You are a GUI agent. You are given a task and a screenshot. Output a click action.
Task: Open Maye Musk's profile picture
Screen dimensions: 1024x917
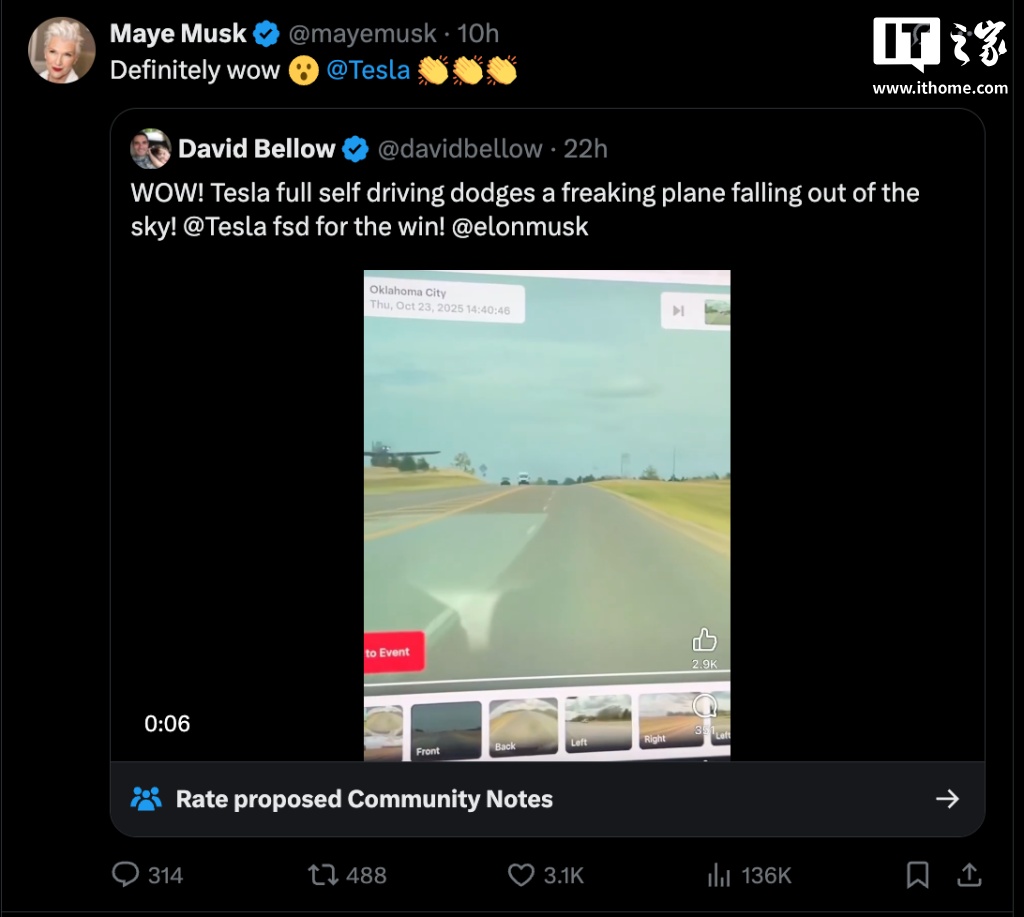click(x=61, y=50)
